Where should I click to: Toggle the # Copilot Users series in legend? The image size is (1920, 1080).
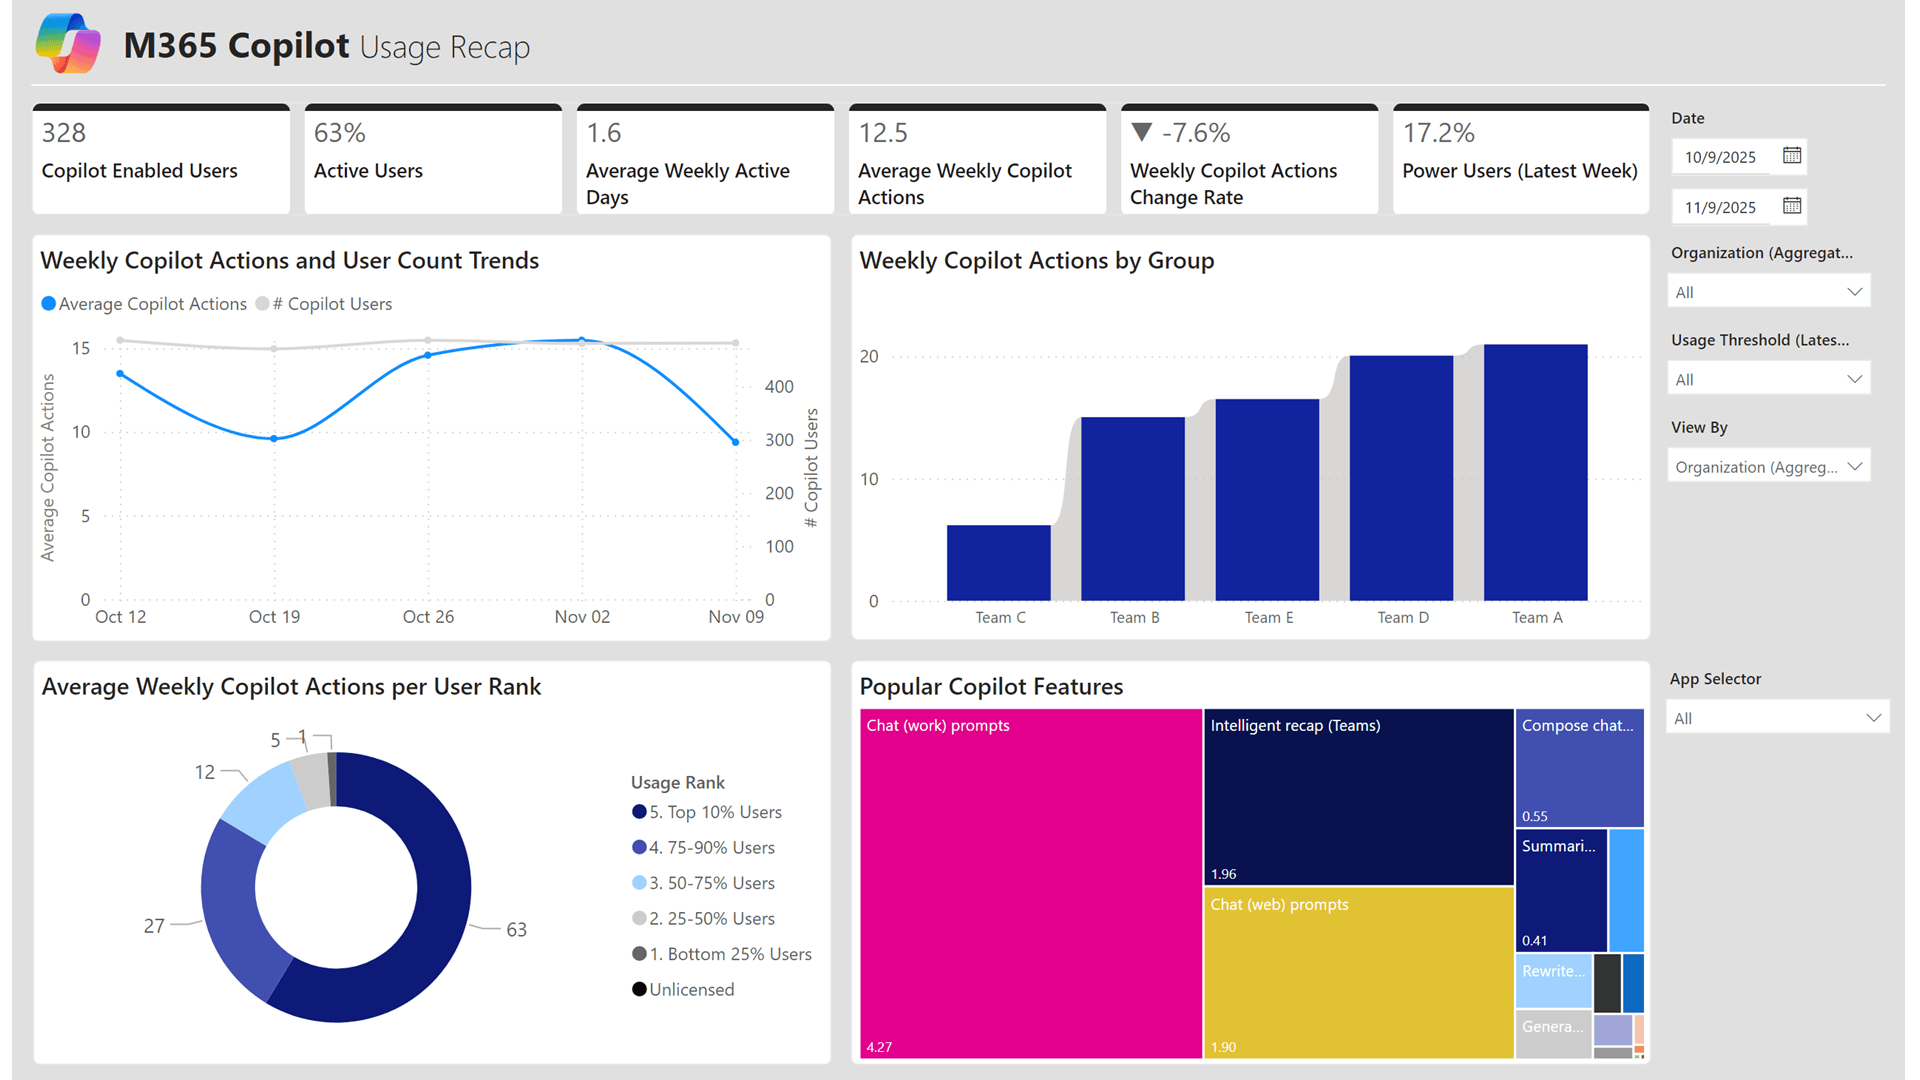pyautogui.click(x=262, y=303)
